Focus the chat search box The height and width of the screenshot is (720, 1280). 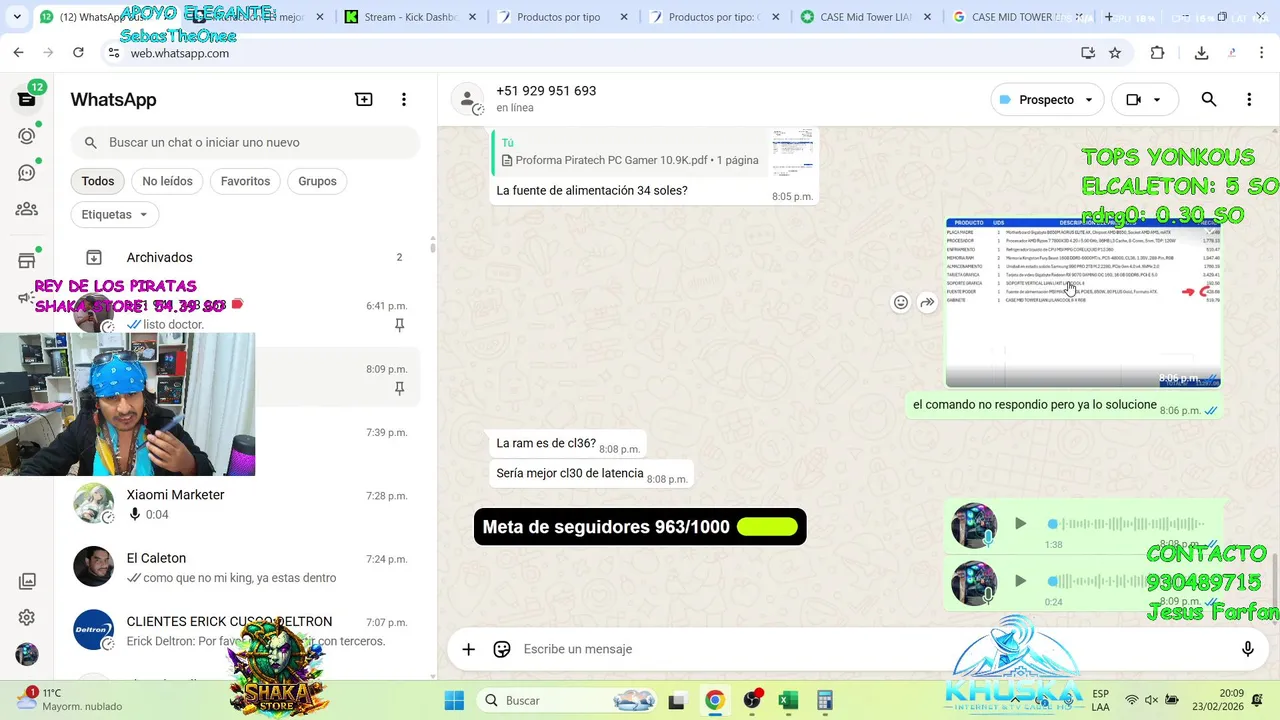245,143
